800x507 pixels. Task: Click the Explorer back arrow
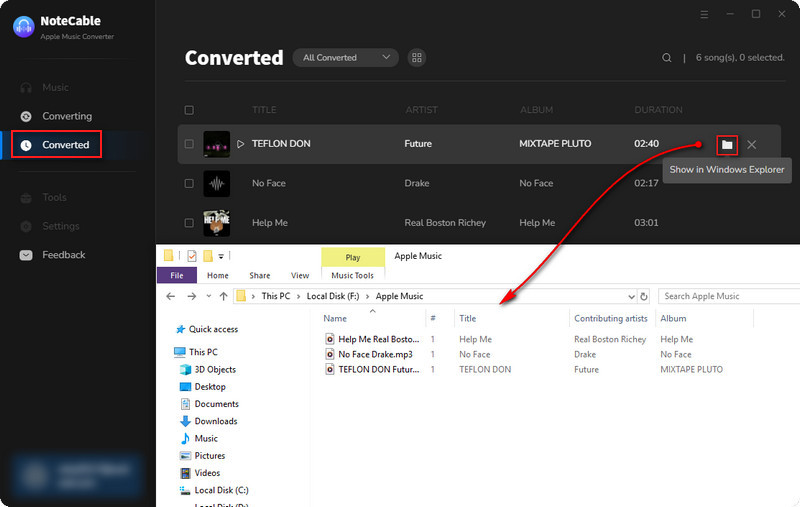(171, 296)
